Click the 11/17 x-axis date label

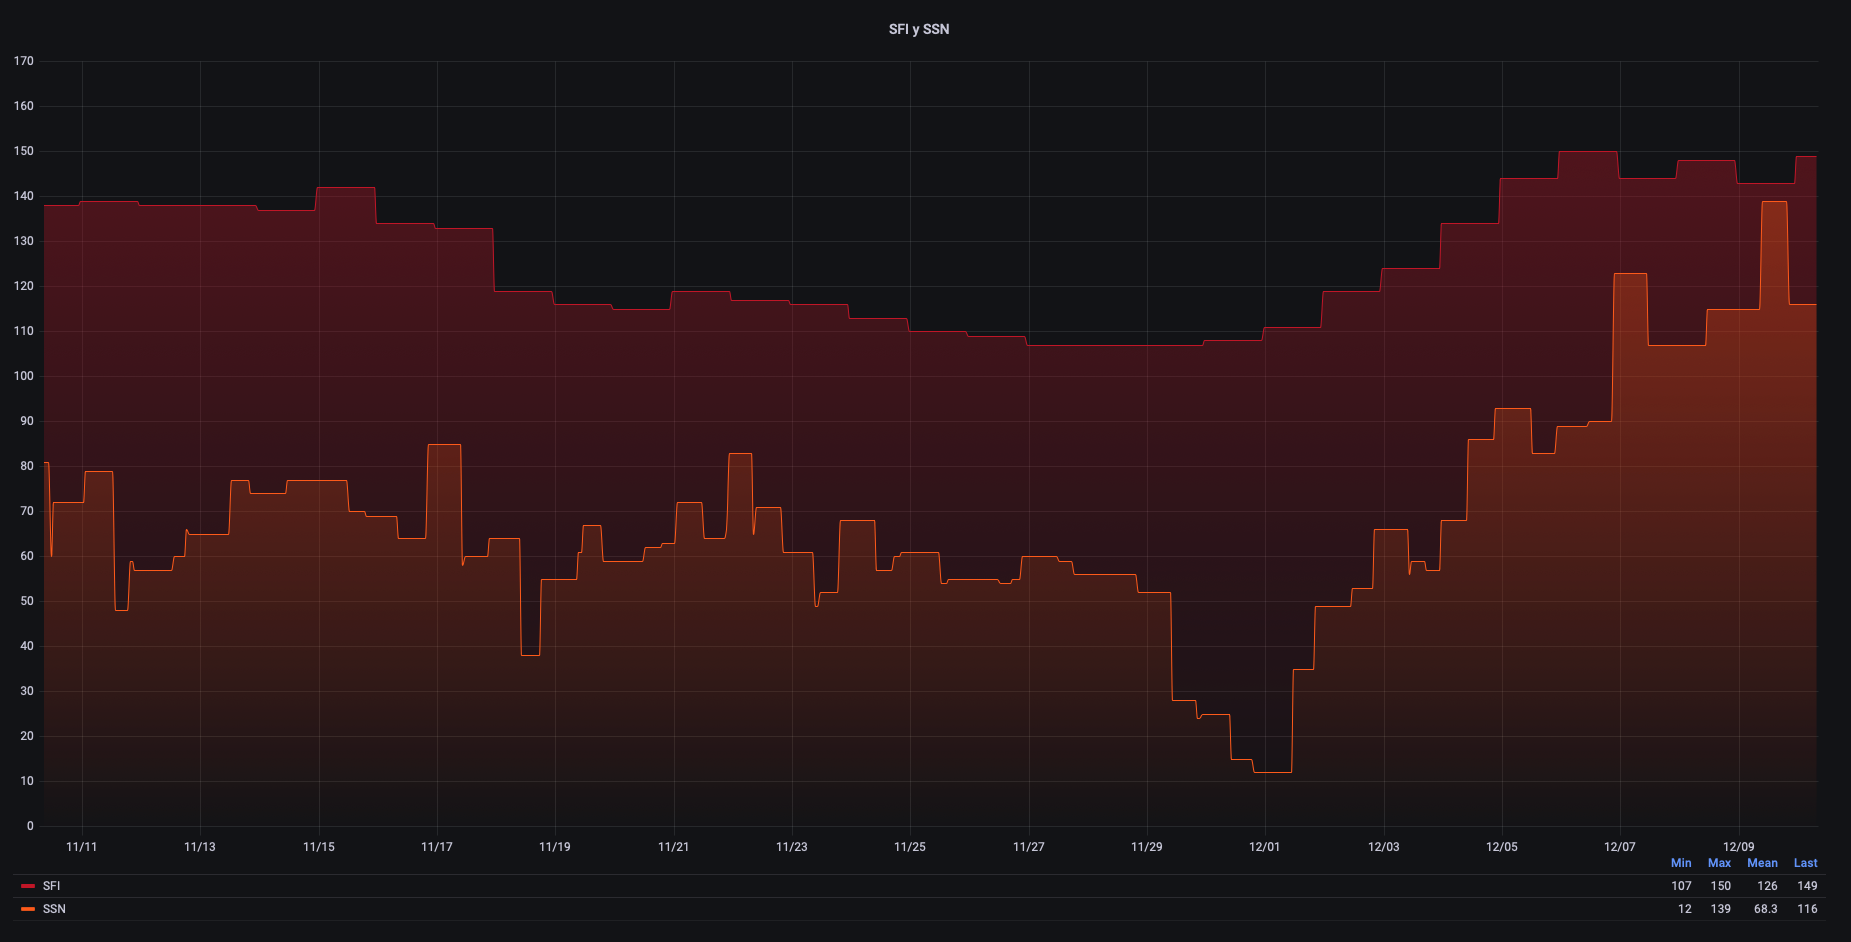[x=437, y=847]
